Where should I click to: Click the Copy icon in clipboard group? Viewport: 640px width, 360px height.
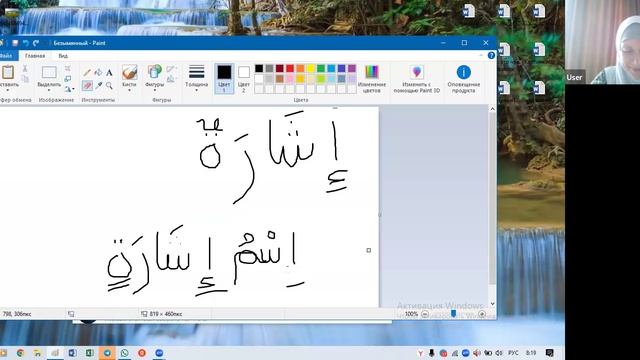point(25,79)
